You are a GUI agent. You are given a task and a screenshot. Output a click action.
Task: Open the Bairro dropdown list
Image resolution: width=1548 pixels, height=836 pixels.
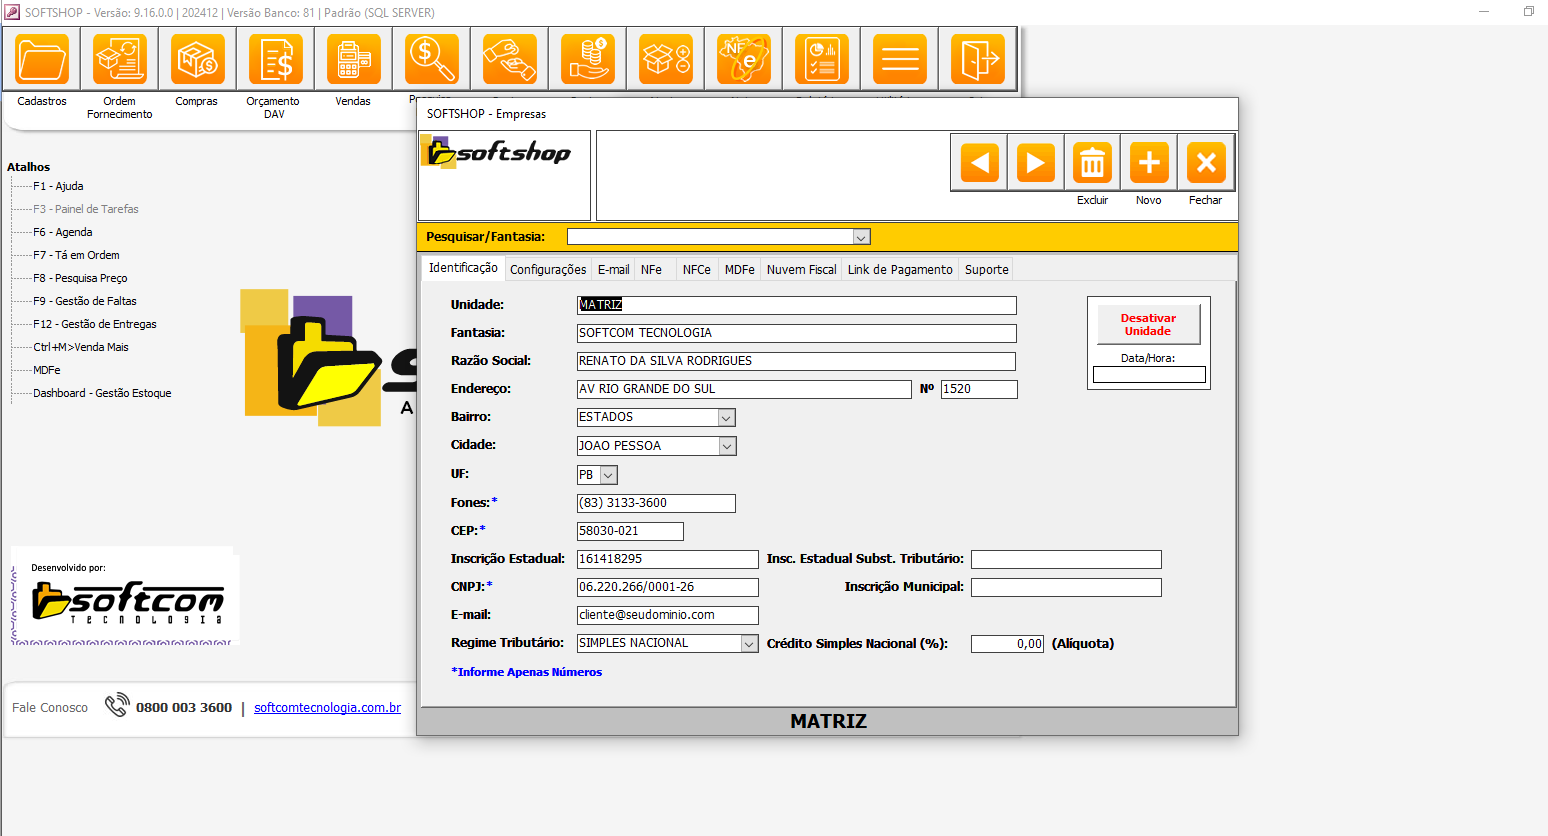click(x=727, y=418)
